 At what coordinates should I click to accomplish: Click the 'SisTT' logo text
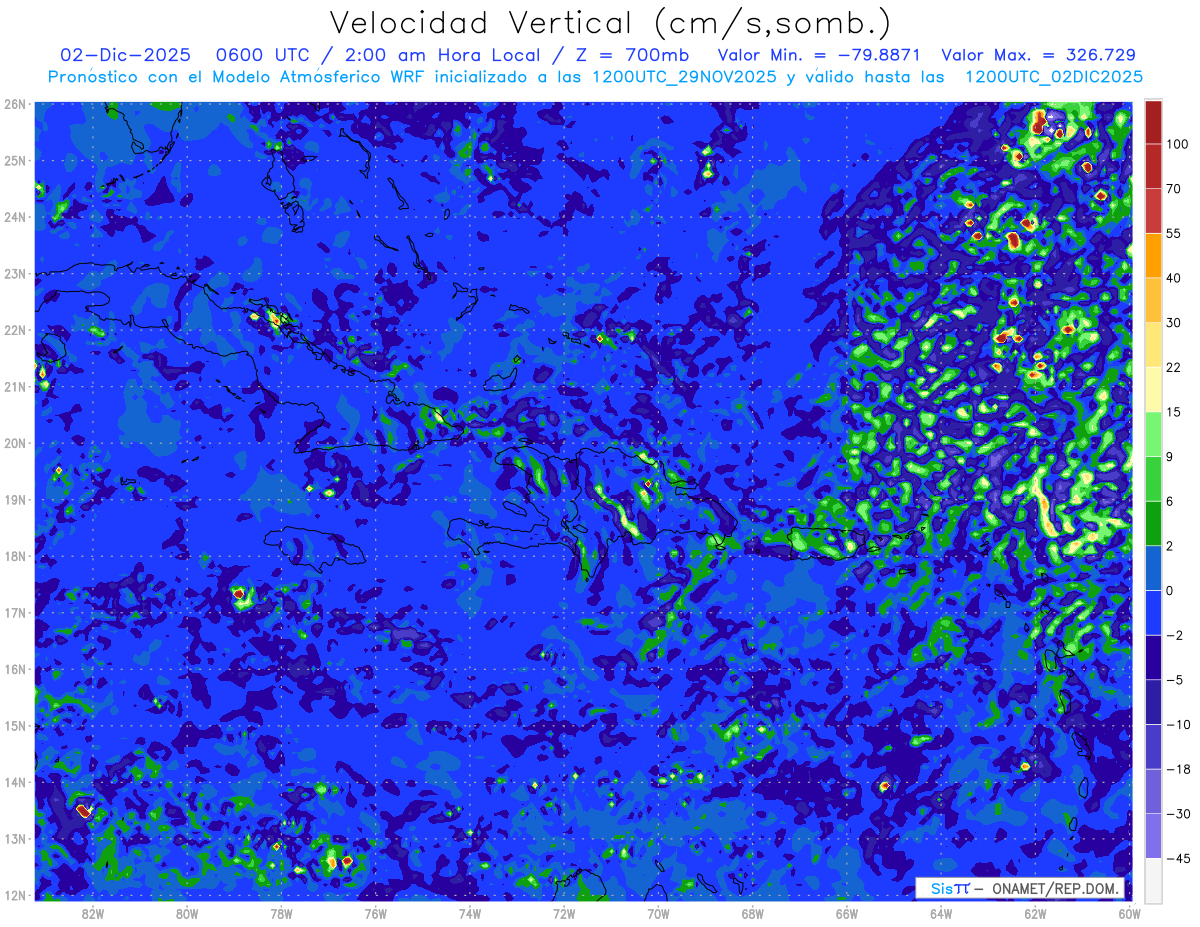(950, 889)
